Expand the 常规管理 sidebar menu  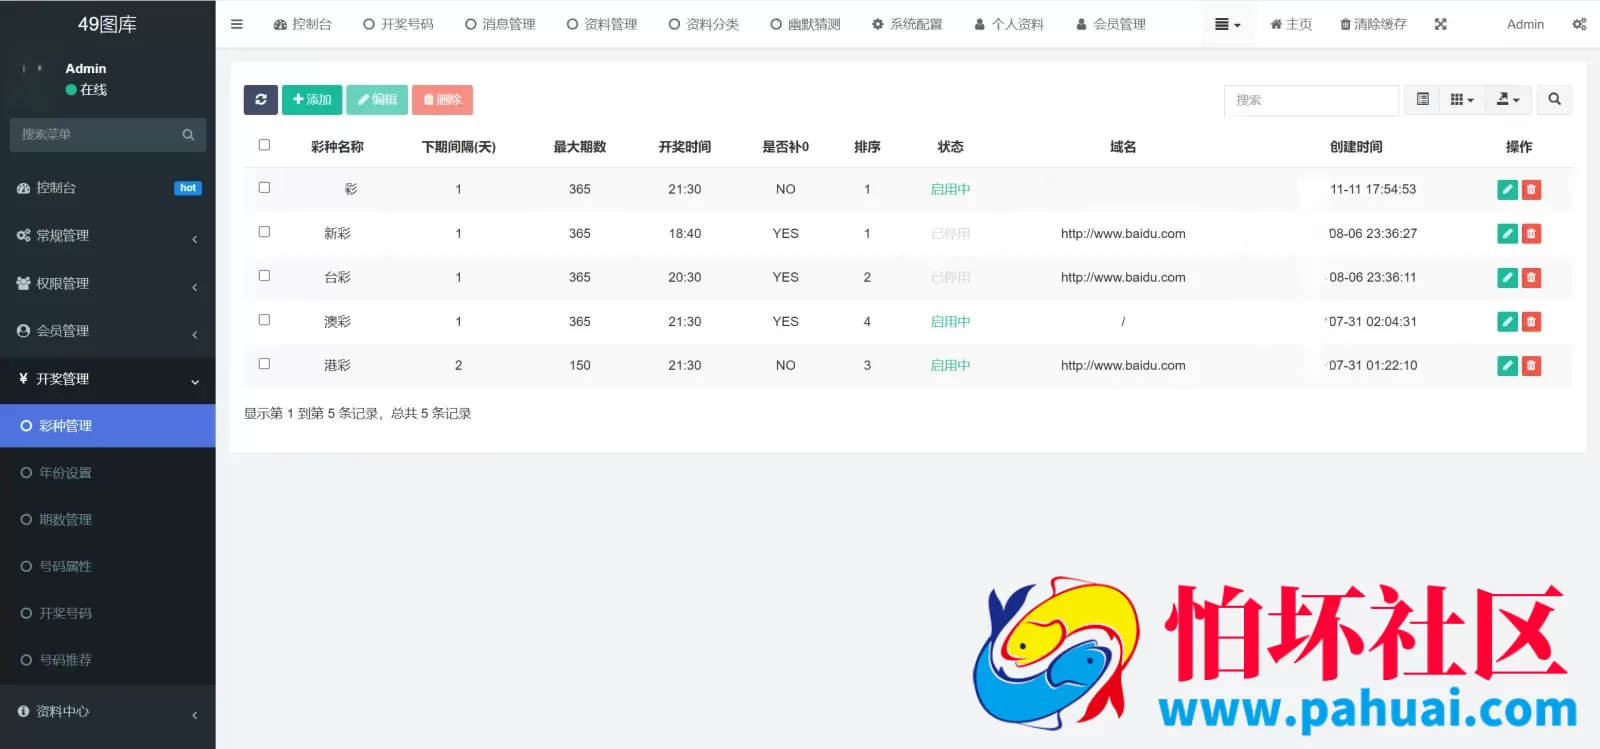click(107, 236)
